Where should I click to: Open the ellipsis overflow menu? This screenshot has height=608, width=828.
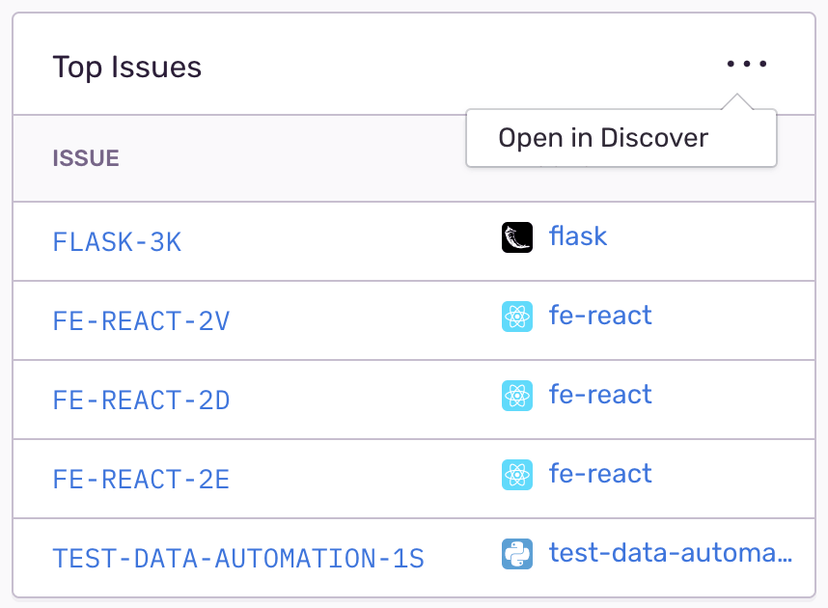point(746,63)
